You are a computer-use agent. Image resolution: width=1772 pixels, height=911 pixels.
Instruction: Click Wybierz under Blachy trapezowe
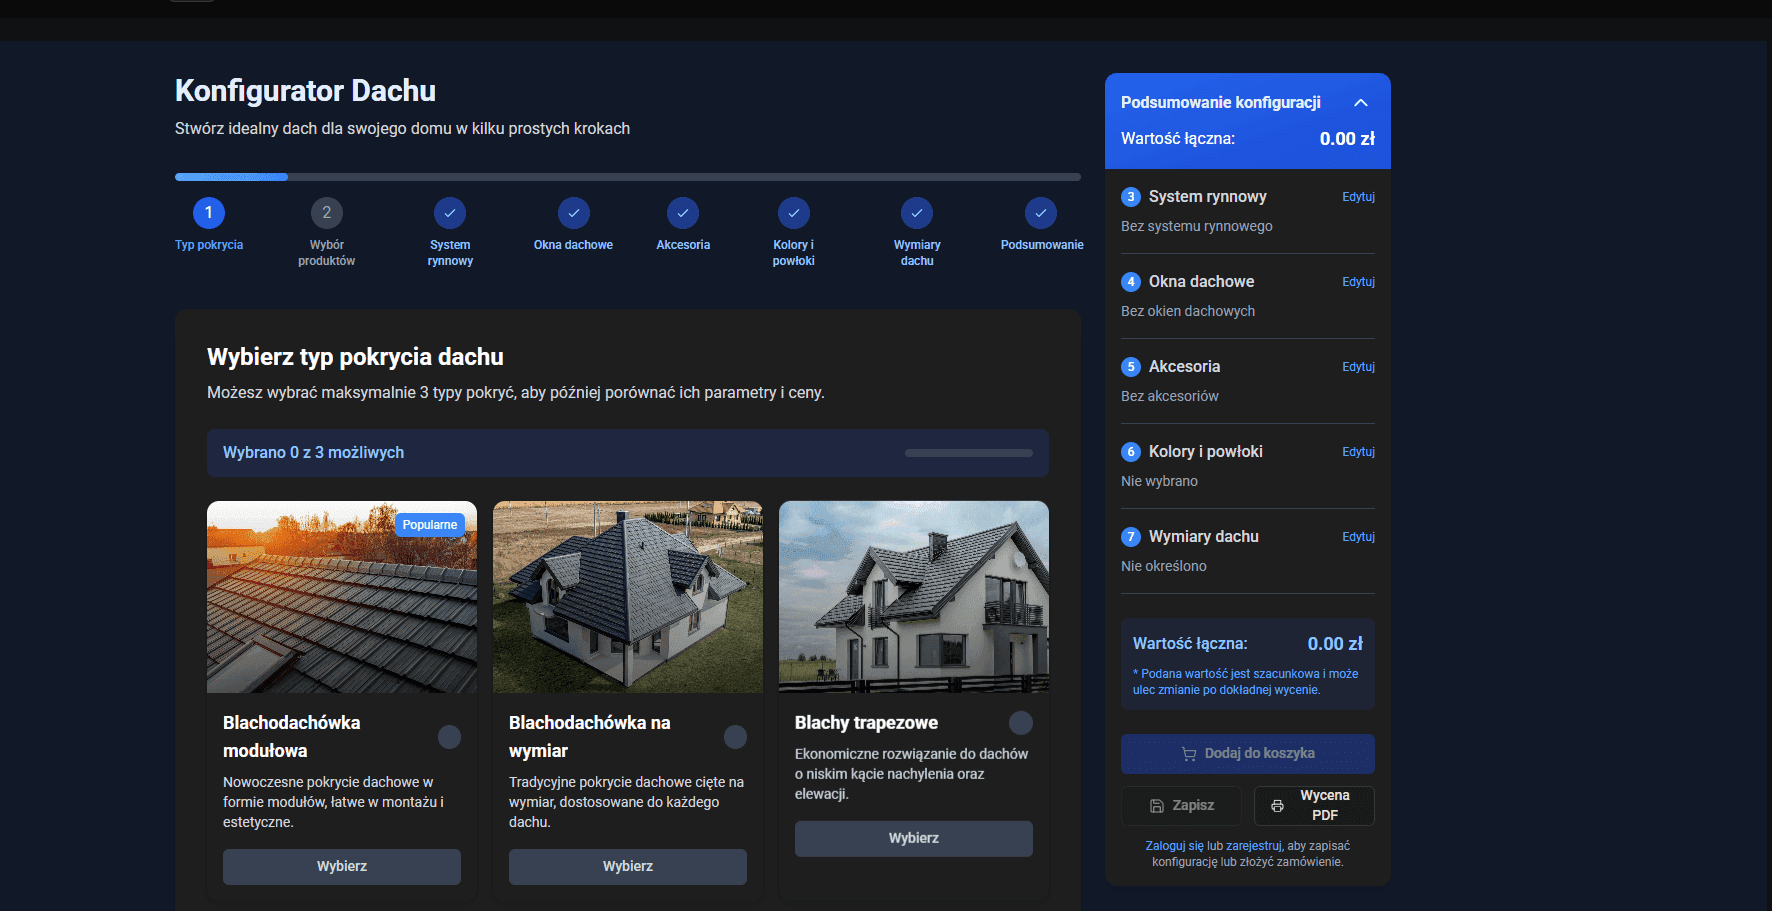[x=914, y=839]
